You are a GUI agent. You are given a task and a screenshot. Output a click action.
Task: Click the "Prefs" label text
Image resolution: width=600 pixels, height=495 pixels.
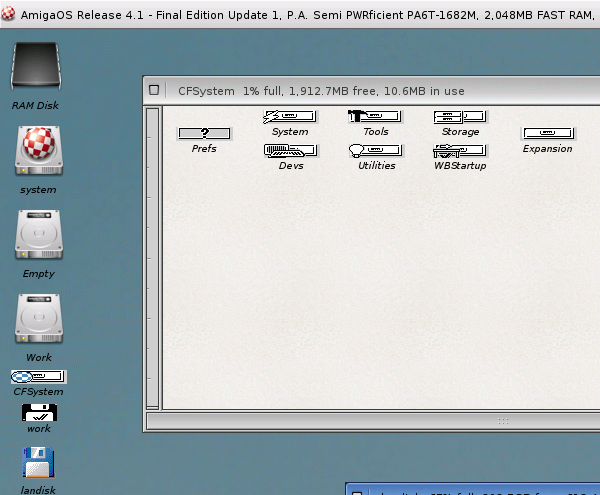pos(204,148)
